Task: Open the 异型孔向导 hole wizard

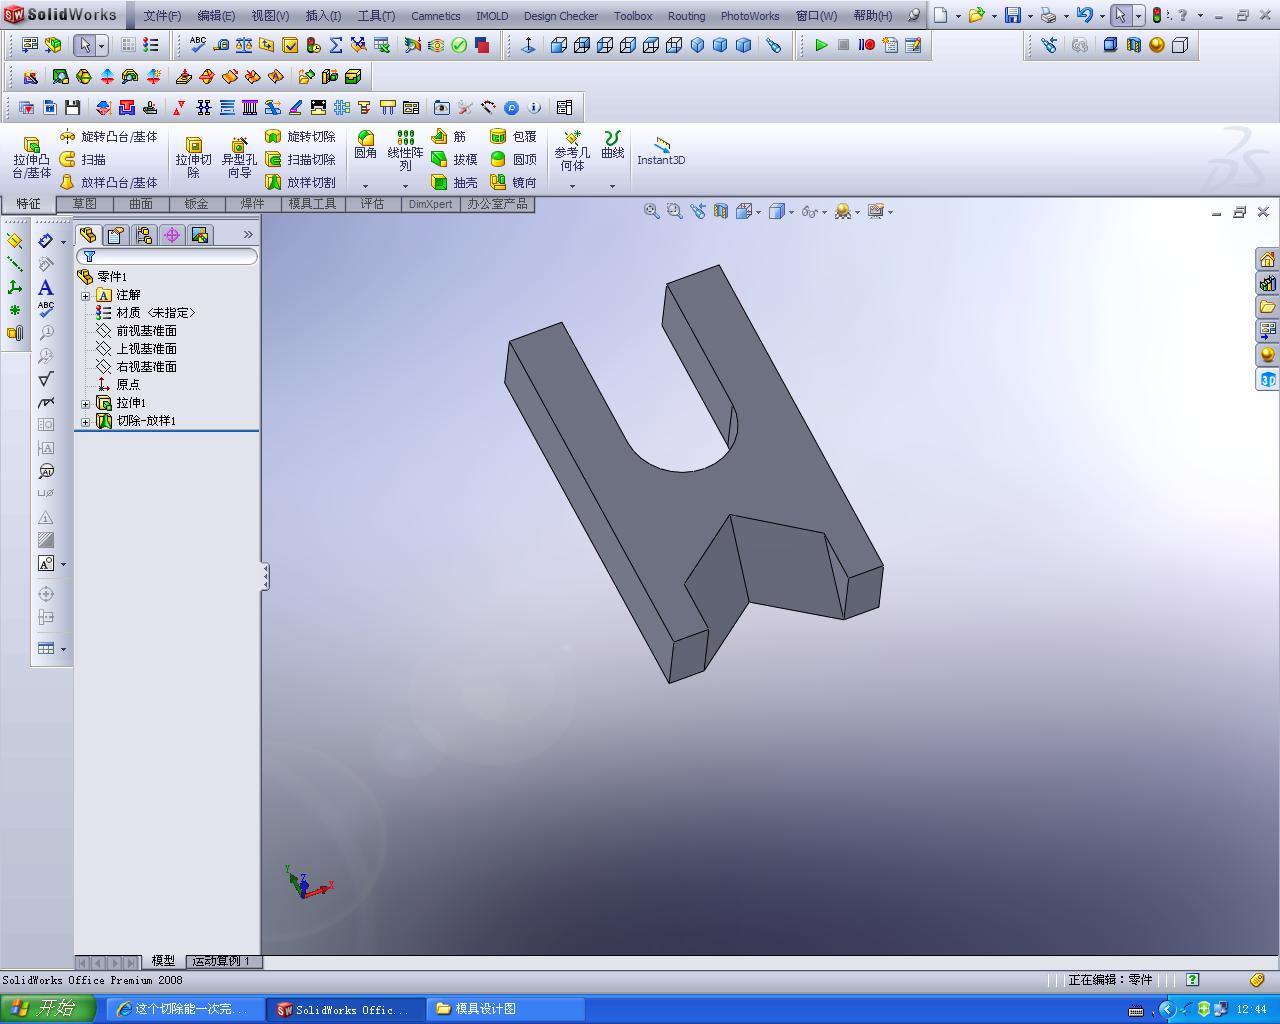Action: [x=239, y=158]
